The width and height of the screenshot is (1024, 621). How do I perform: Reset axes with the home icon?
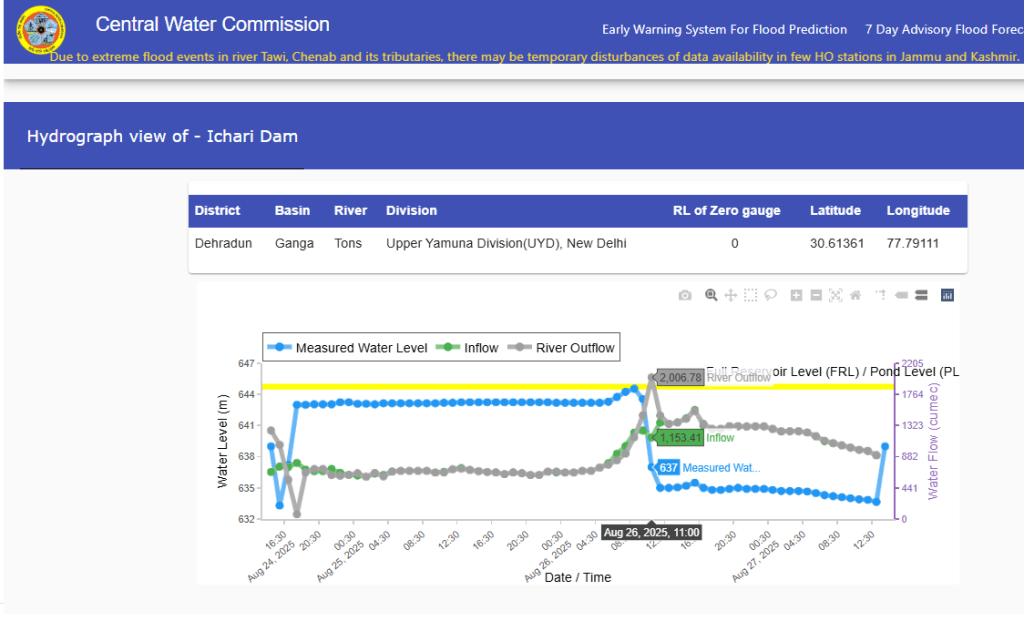856,295
